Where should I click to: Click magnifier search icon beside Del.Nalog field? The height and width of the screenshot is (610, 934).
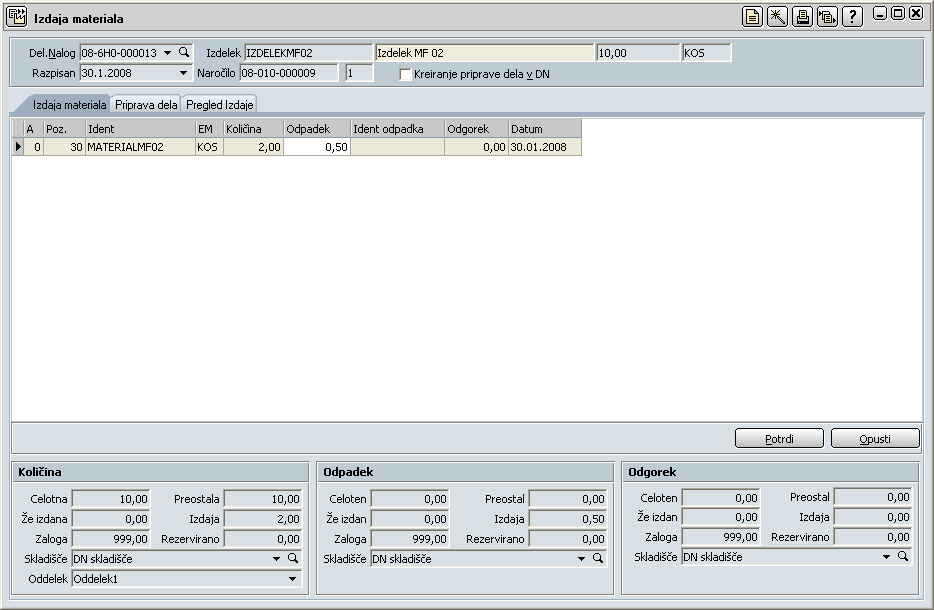(x=184, y=52)
